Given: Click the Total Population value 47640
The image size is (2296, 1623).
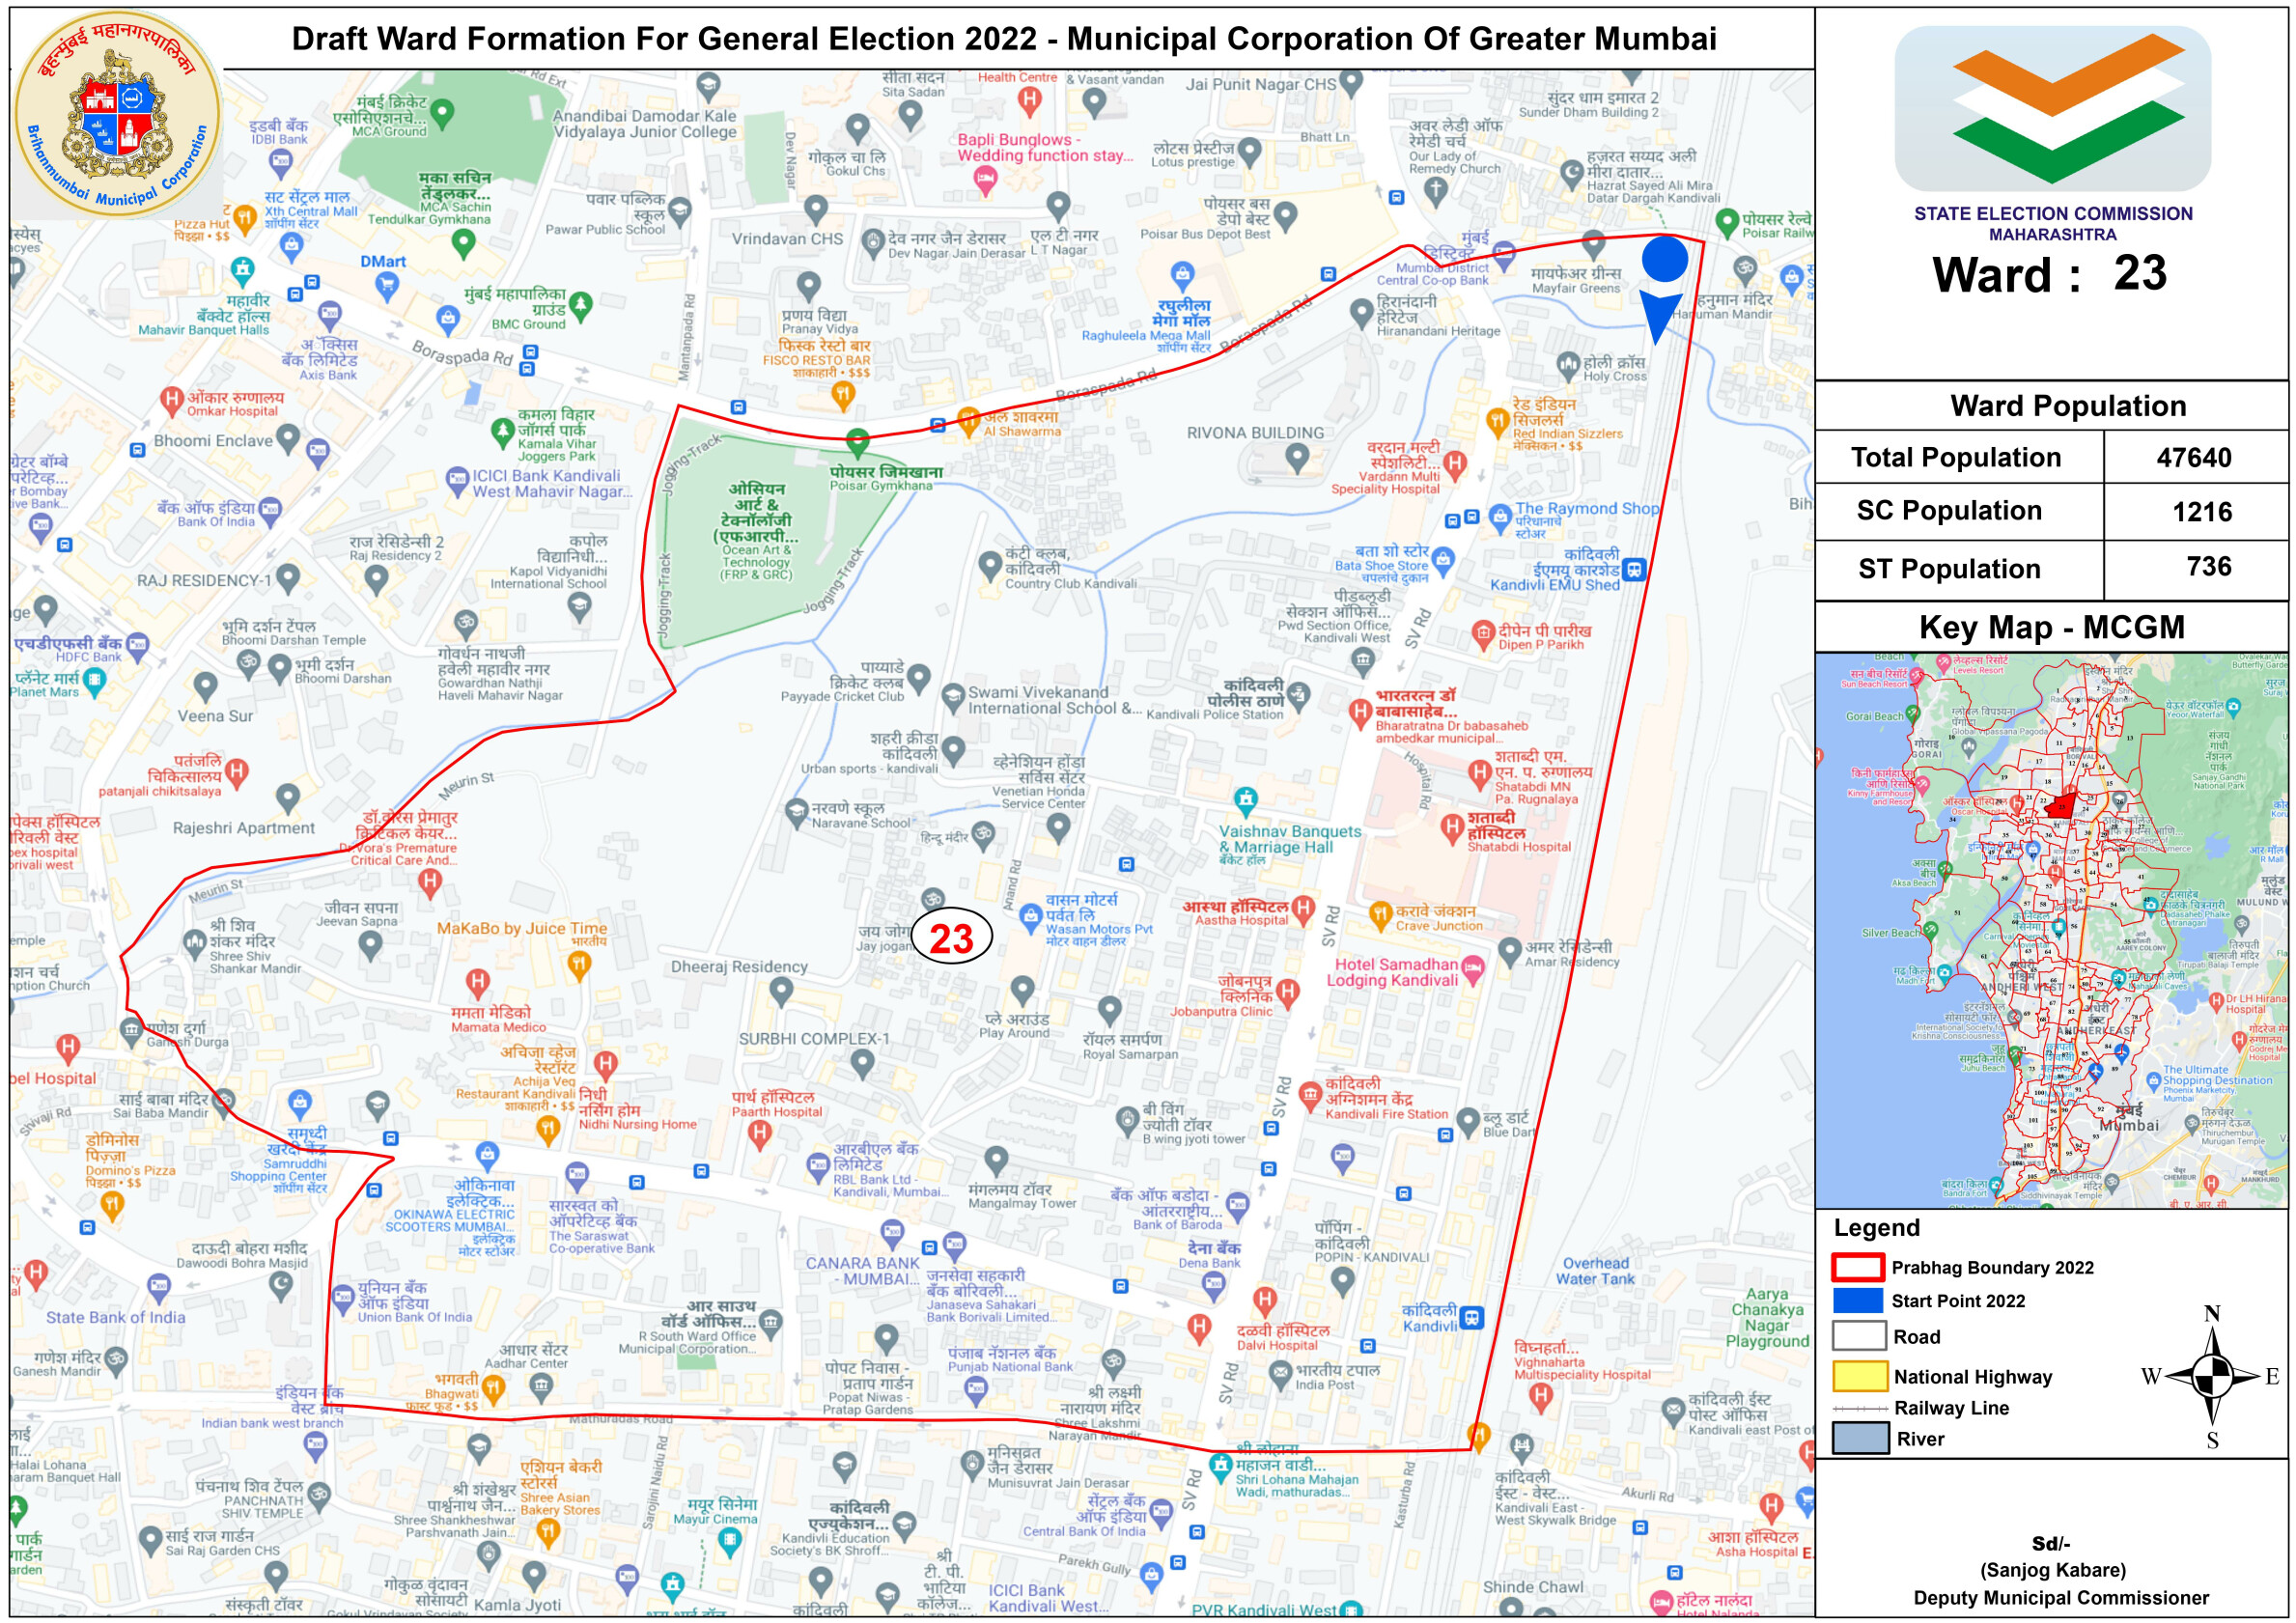Looking at the screenshot, I should pos(2193,458).
